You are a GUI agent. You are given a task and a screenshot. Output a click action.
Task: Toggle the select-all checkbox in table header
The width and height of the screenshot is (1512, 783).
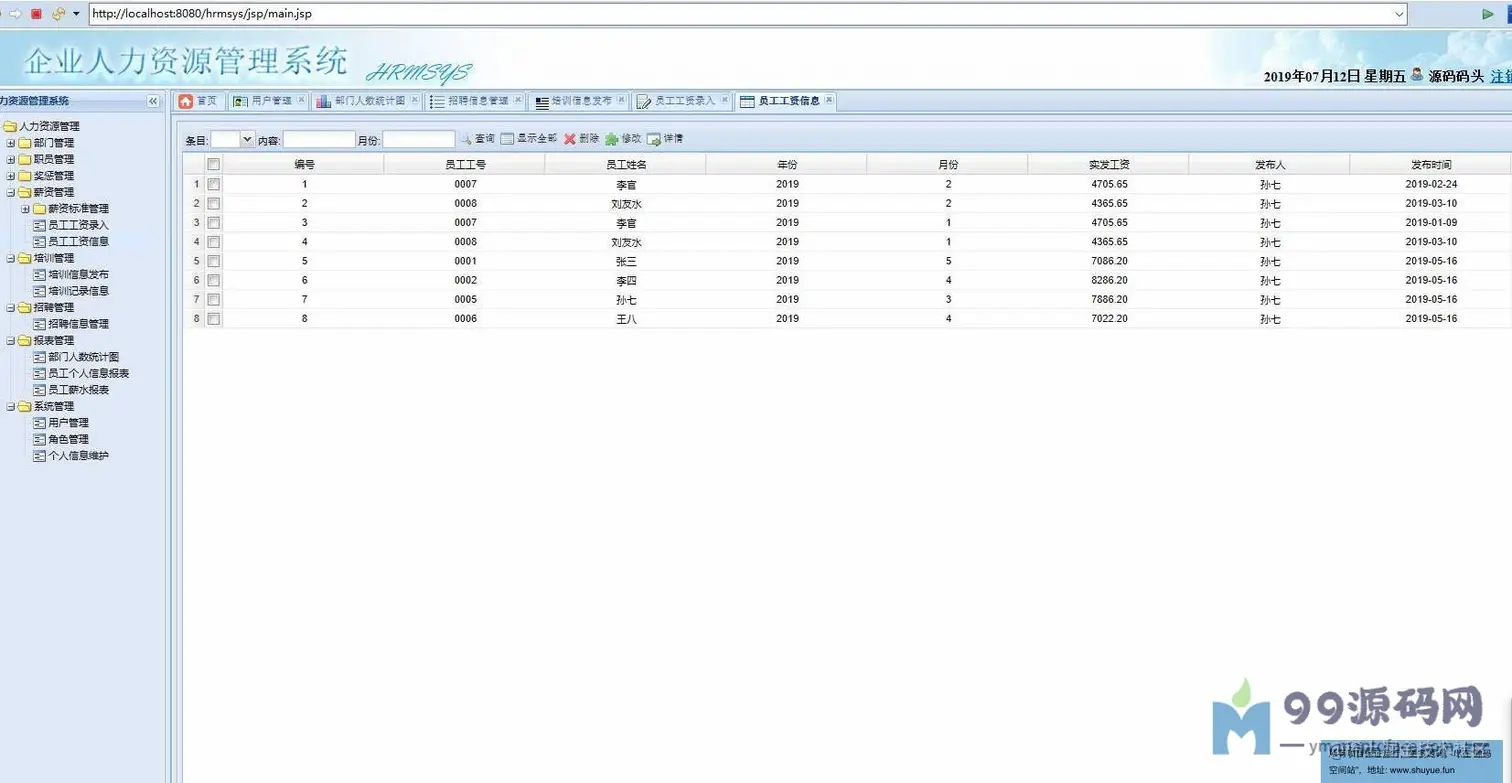click(x=213, y=164)
